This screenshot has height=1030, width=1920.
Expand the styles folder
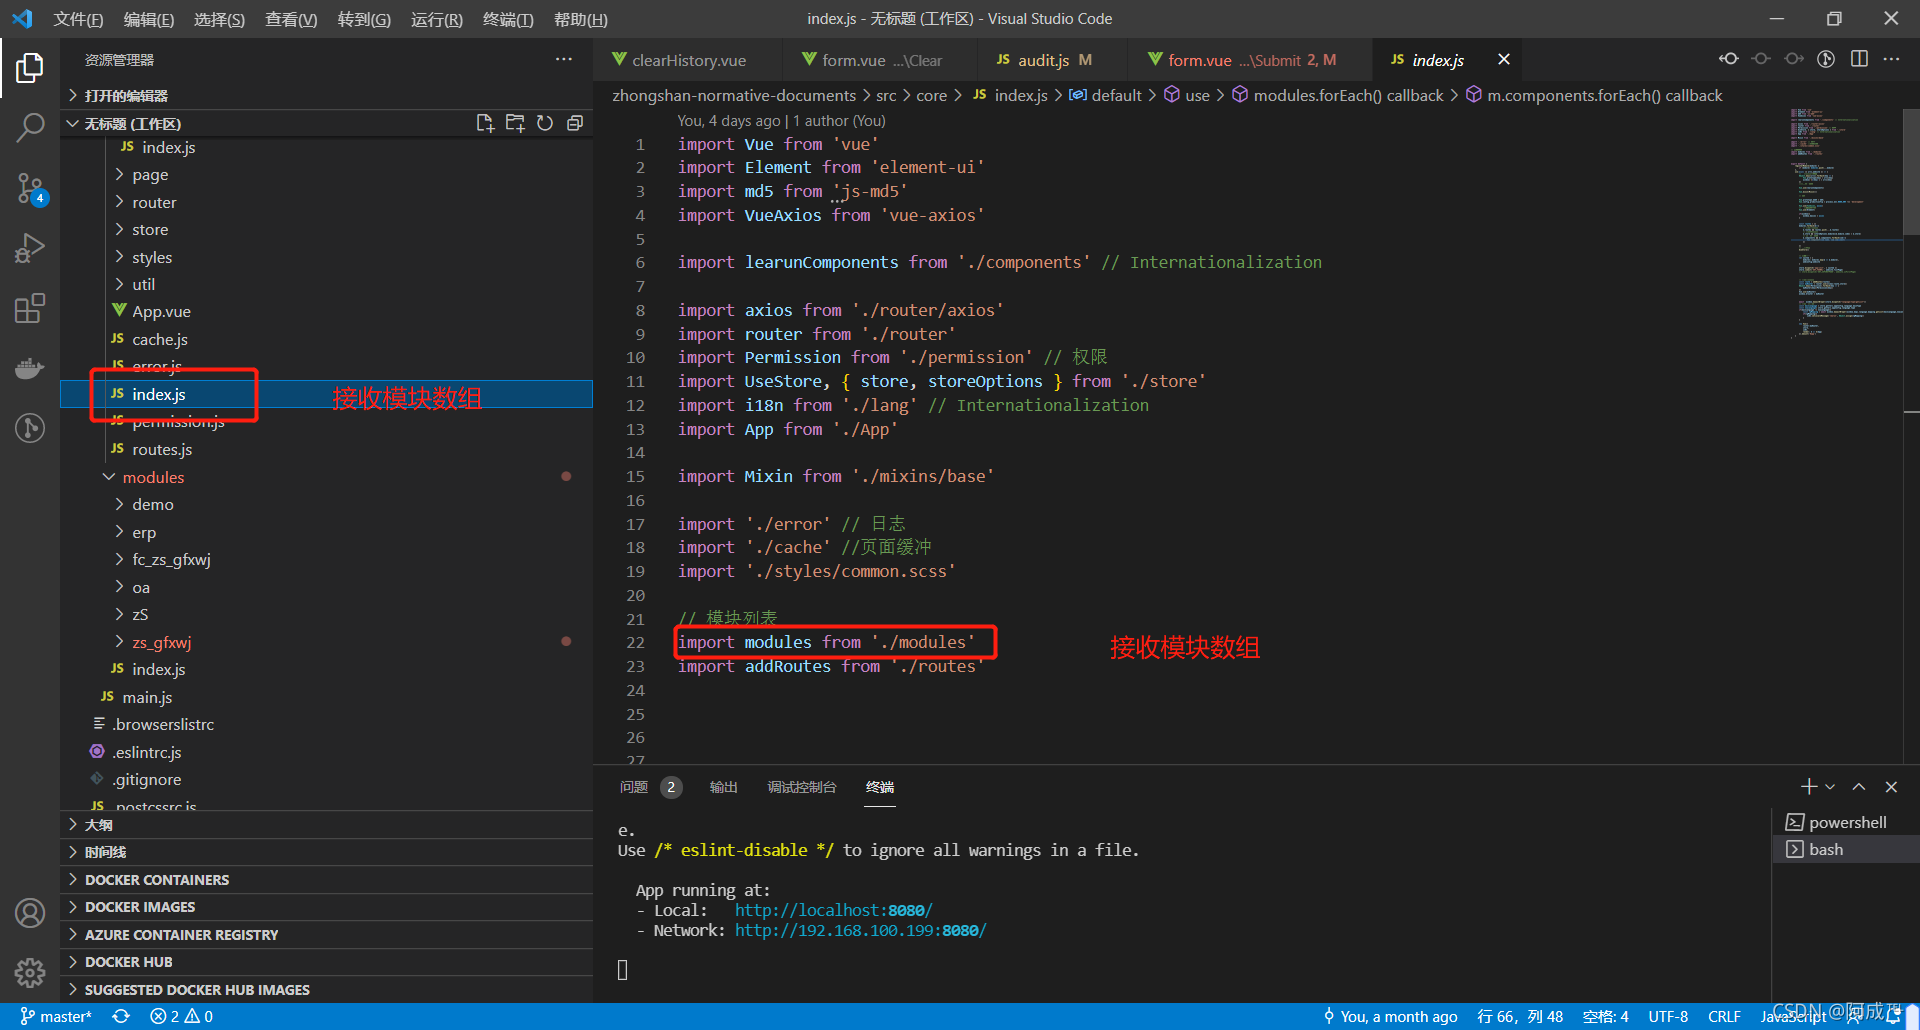click(152, 257)
